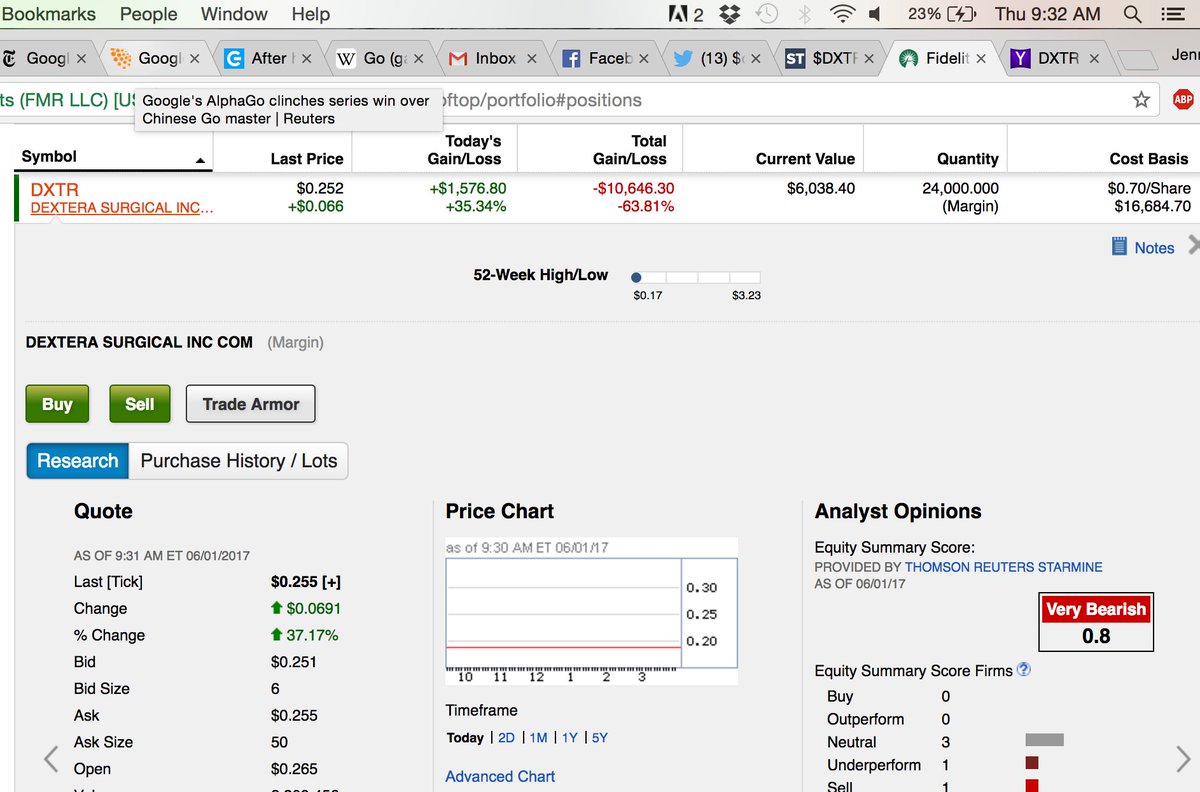Open Equity Summary Score Firms help icon

click(1024, 670)
